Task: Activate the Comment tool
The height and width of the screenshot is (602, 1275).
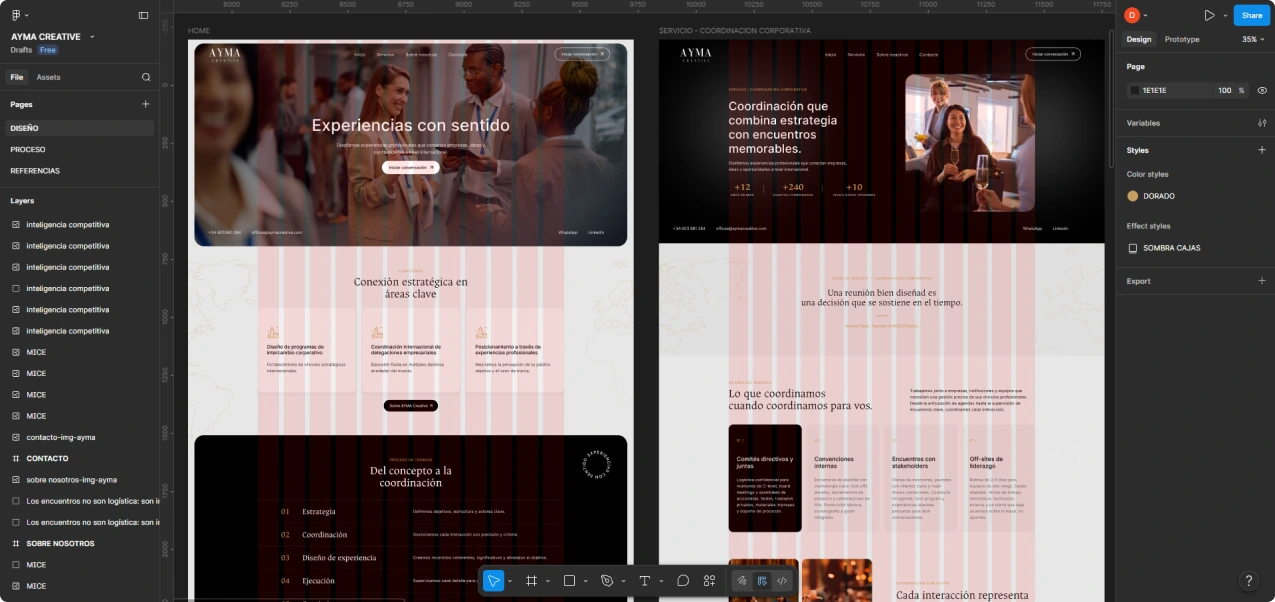Action: click(683, 580)
